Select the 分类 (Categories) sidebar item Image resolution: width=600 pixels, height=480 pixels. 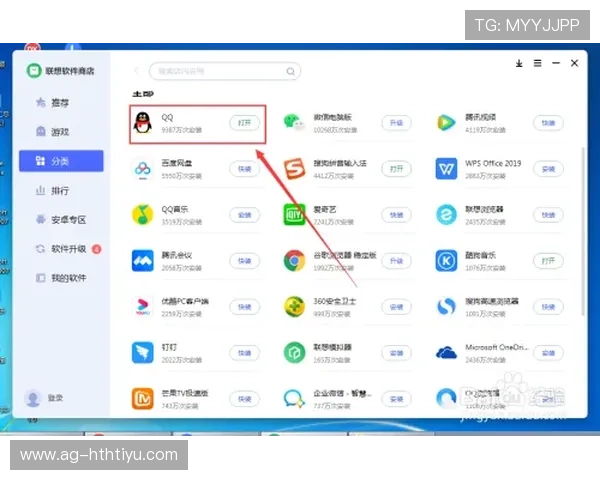point(61,161)
